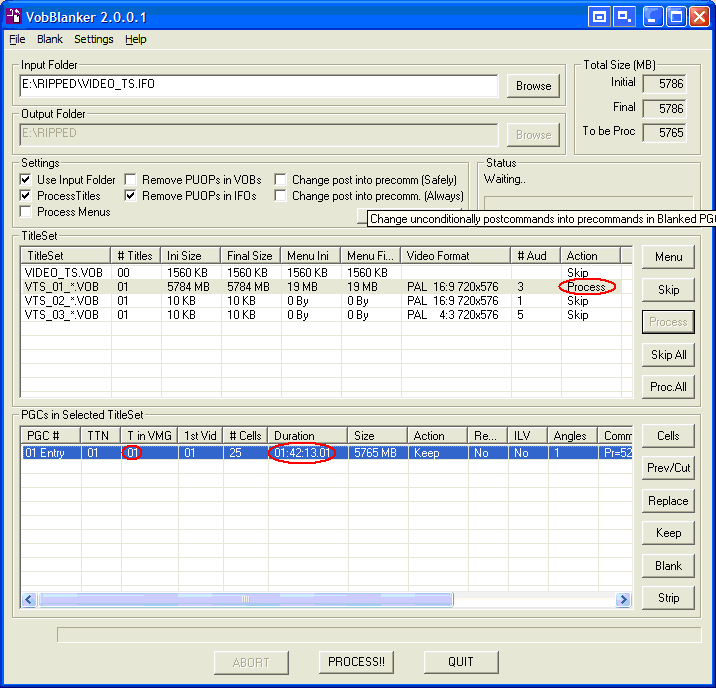Enable the Process Menus checkbox
716x688 pixels.
[x=26, y=212]
